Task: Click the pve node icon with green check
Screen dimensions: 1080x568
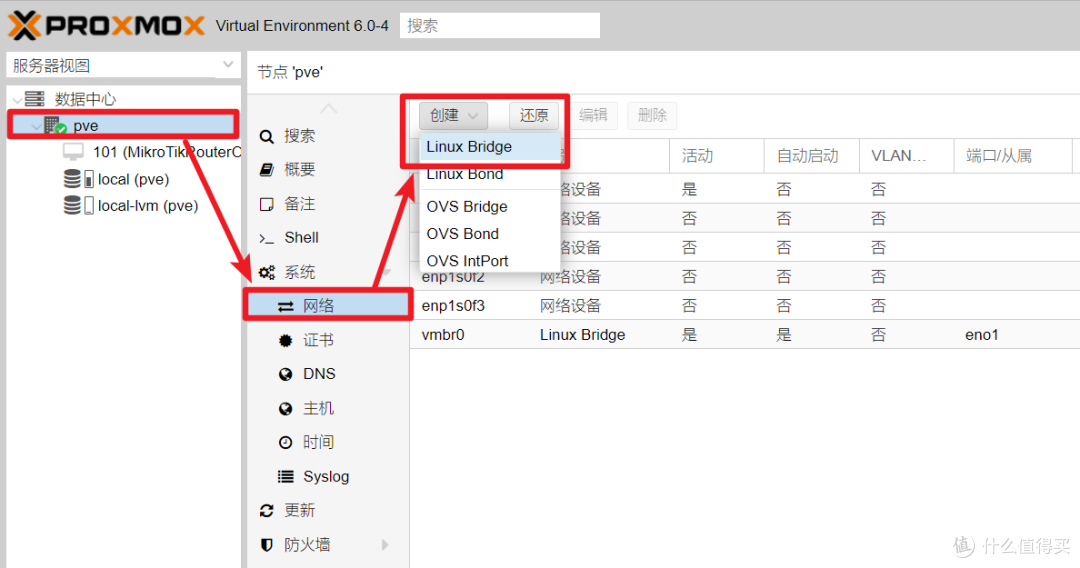Action: (55, 125)
